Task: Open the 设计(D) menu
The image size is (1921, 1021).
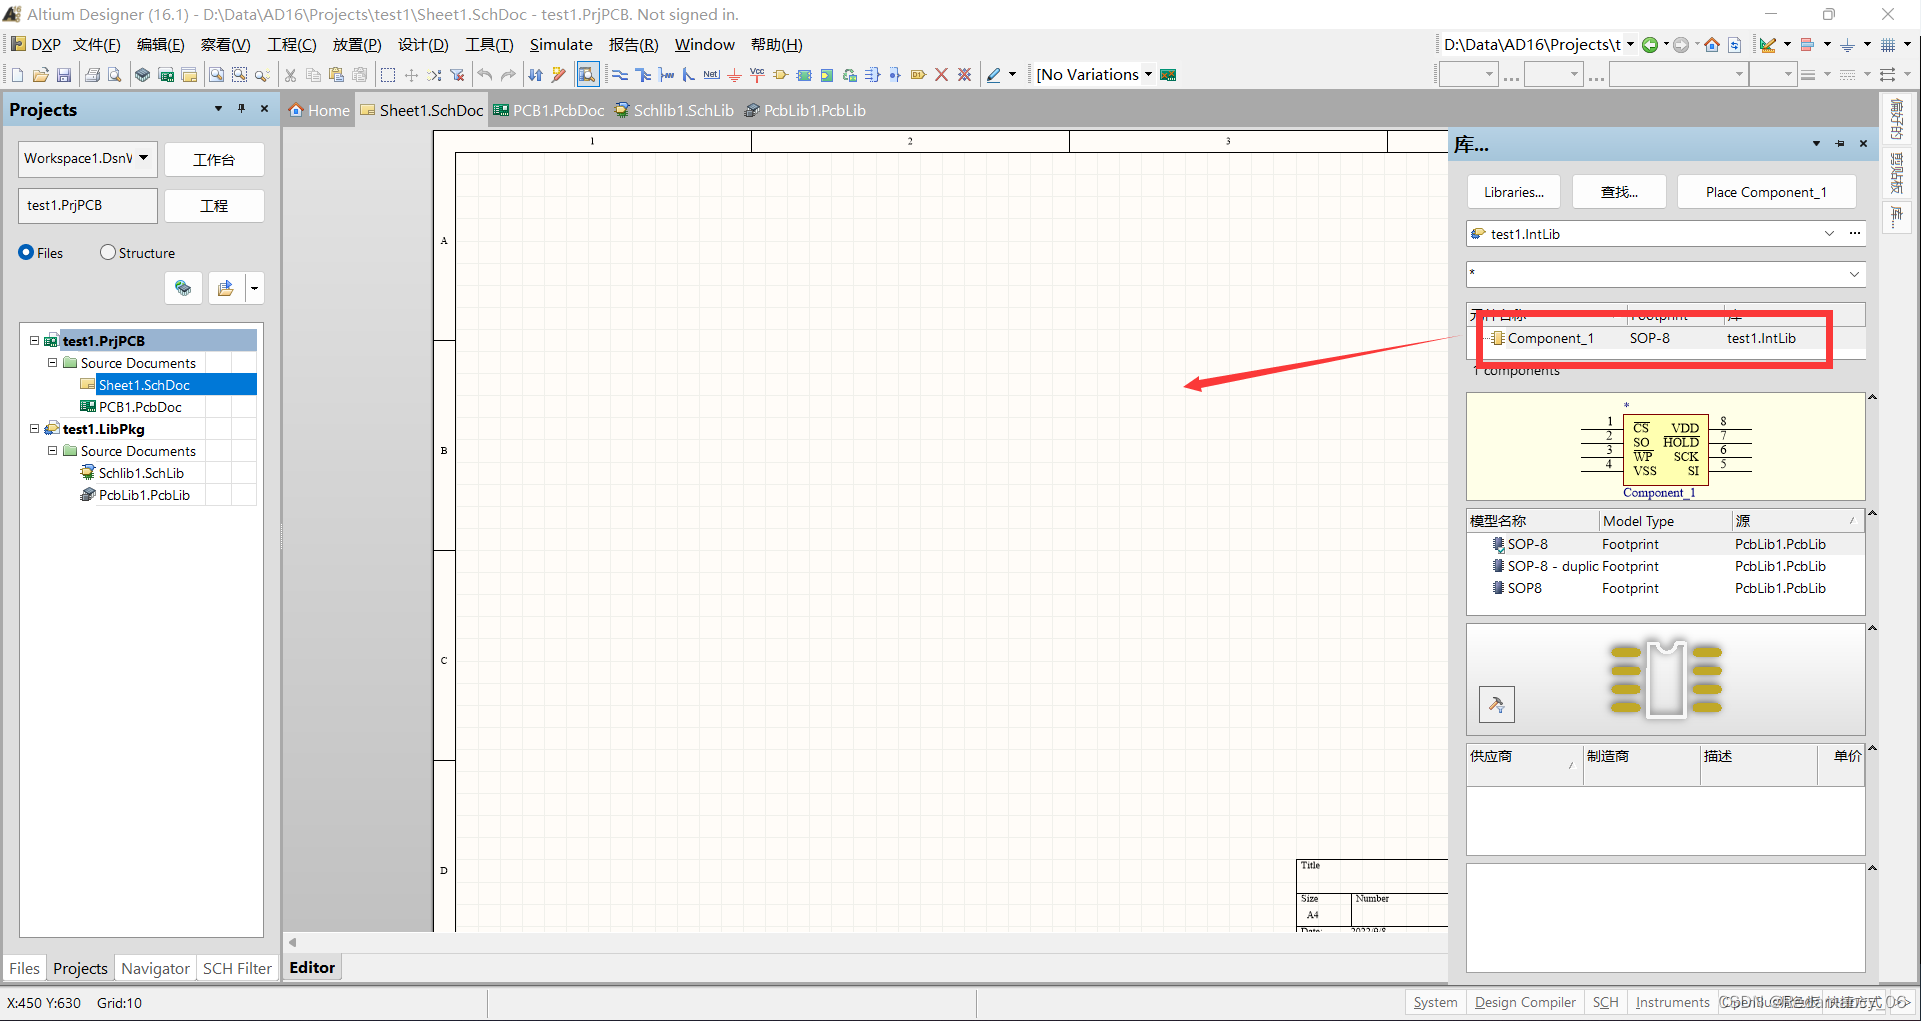Action: [x=423, y=45]
